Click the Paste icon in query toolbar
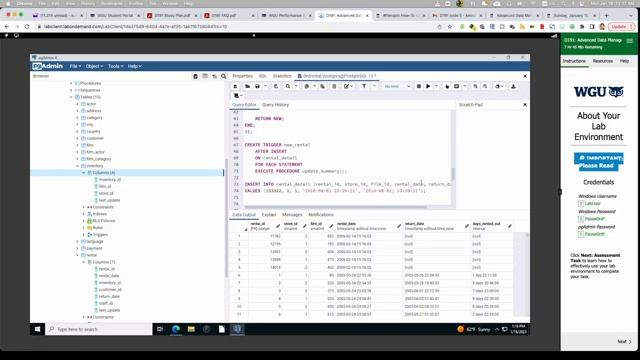 tap(322, 87)
